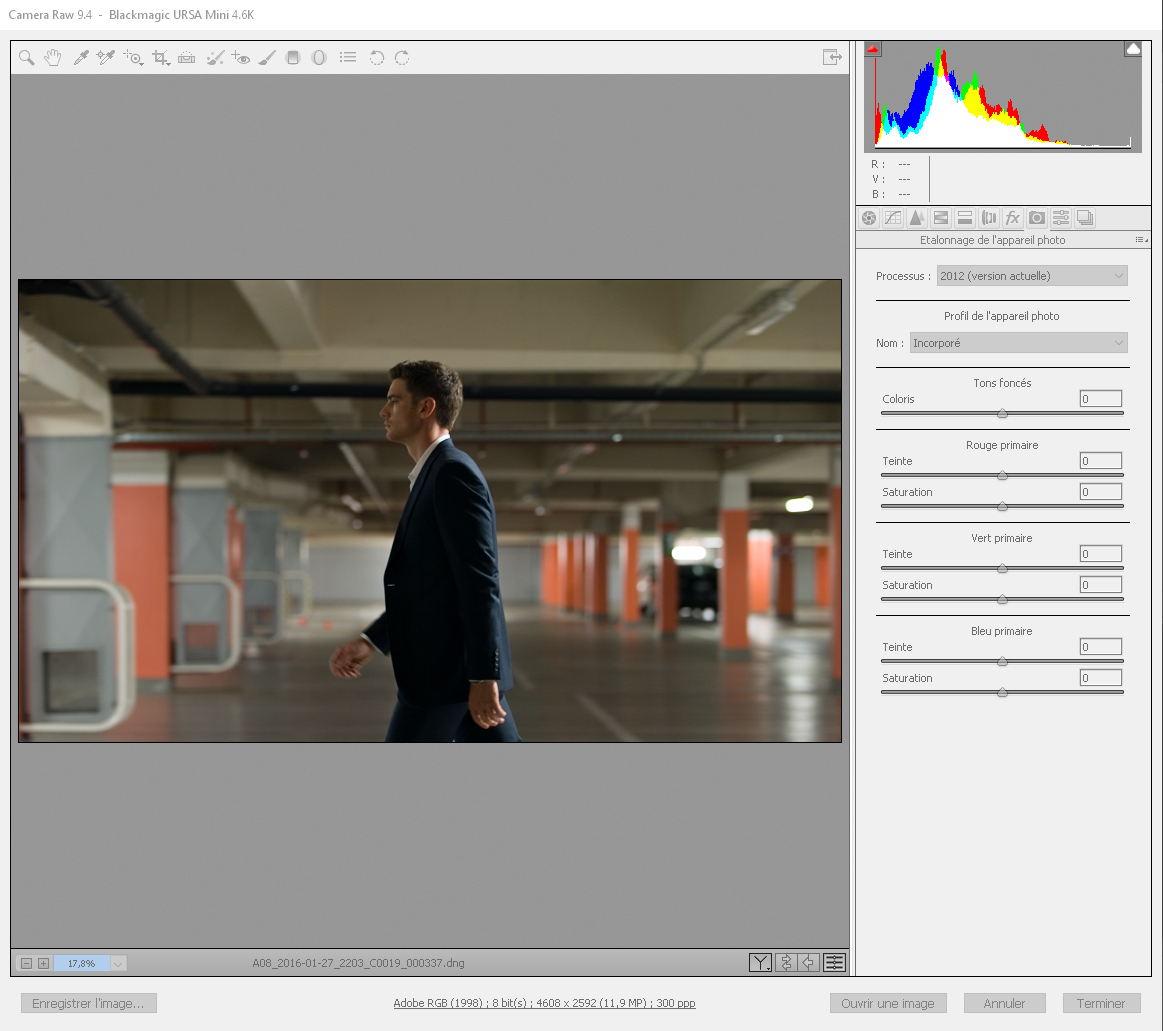Adjust the Bleu primaire Saturation slider
The height and width of the screenshot is (1031, 1163).
click(1002, 693)
